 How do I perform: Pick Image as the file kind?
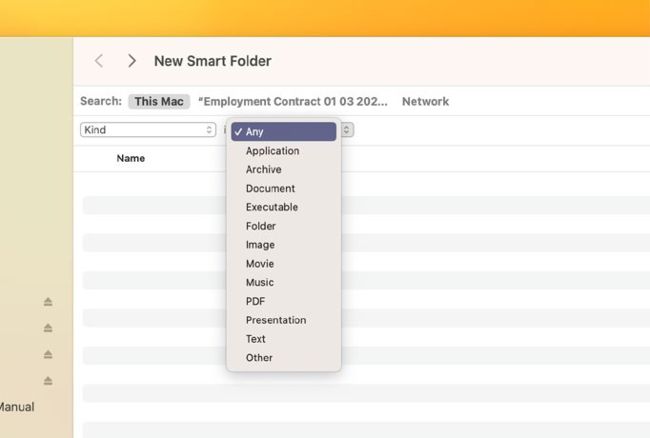point(260,245)
